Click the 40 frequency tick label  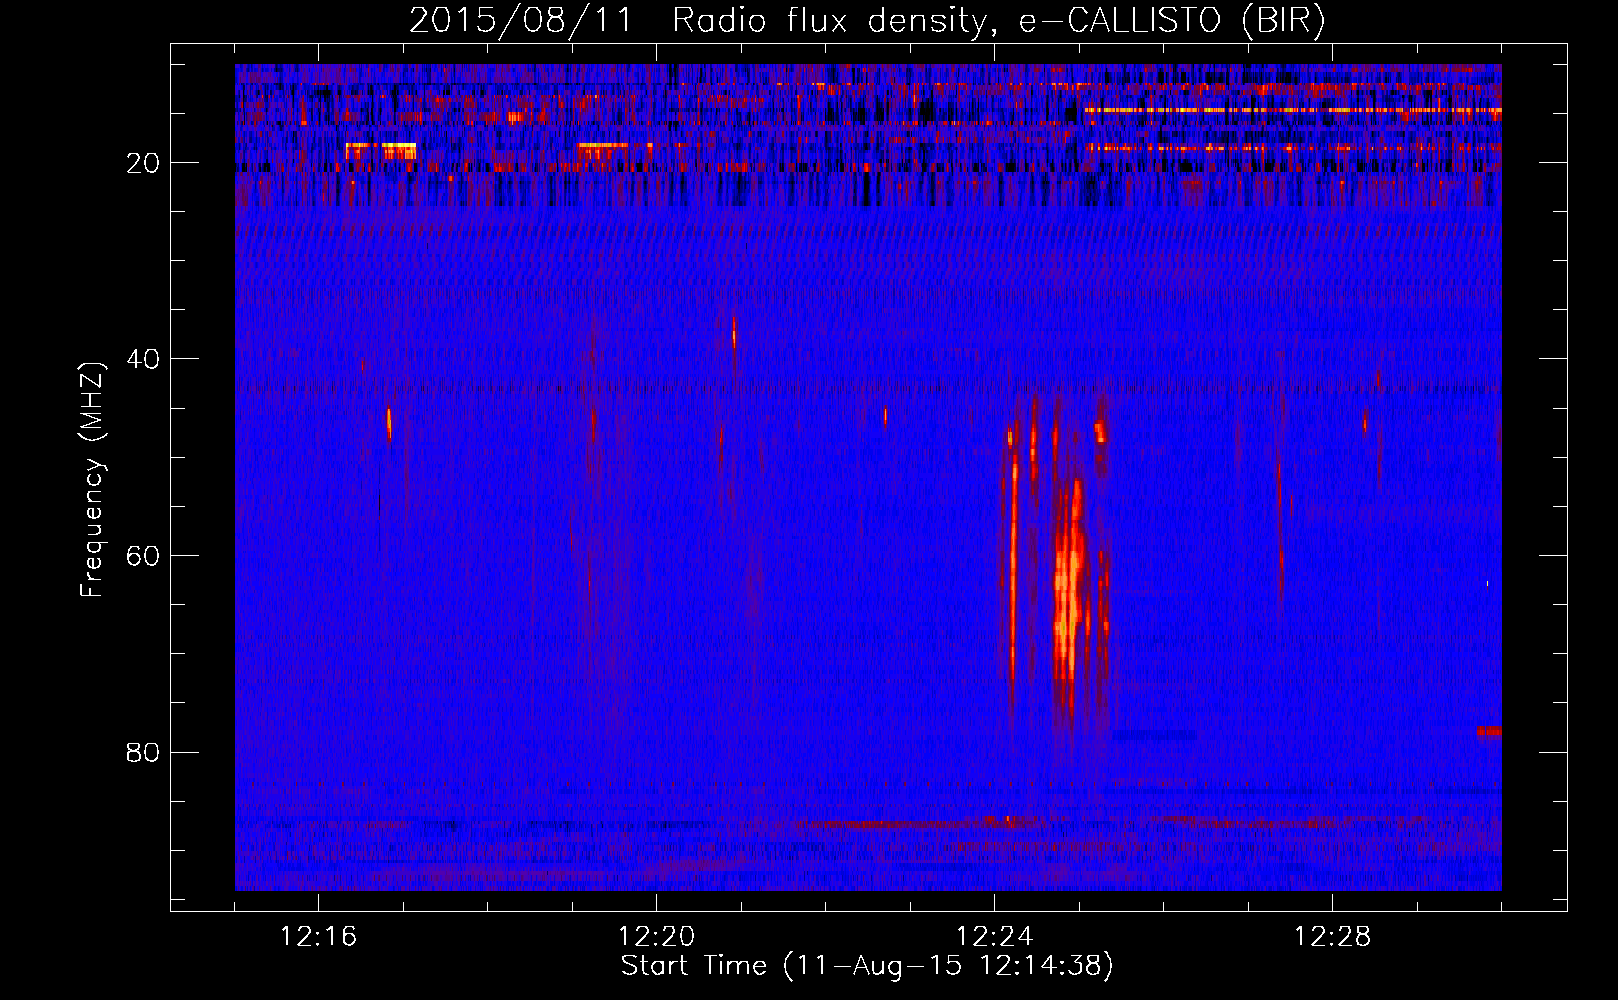[143, 359]
